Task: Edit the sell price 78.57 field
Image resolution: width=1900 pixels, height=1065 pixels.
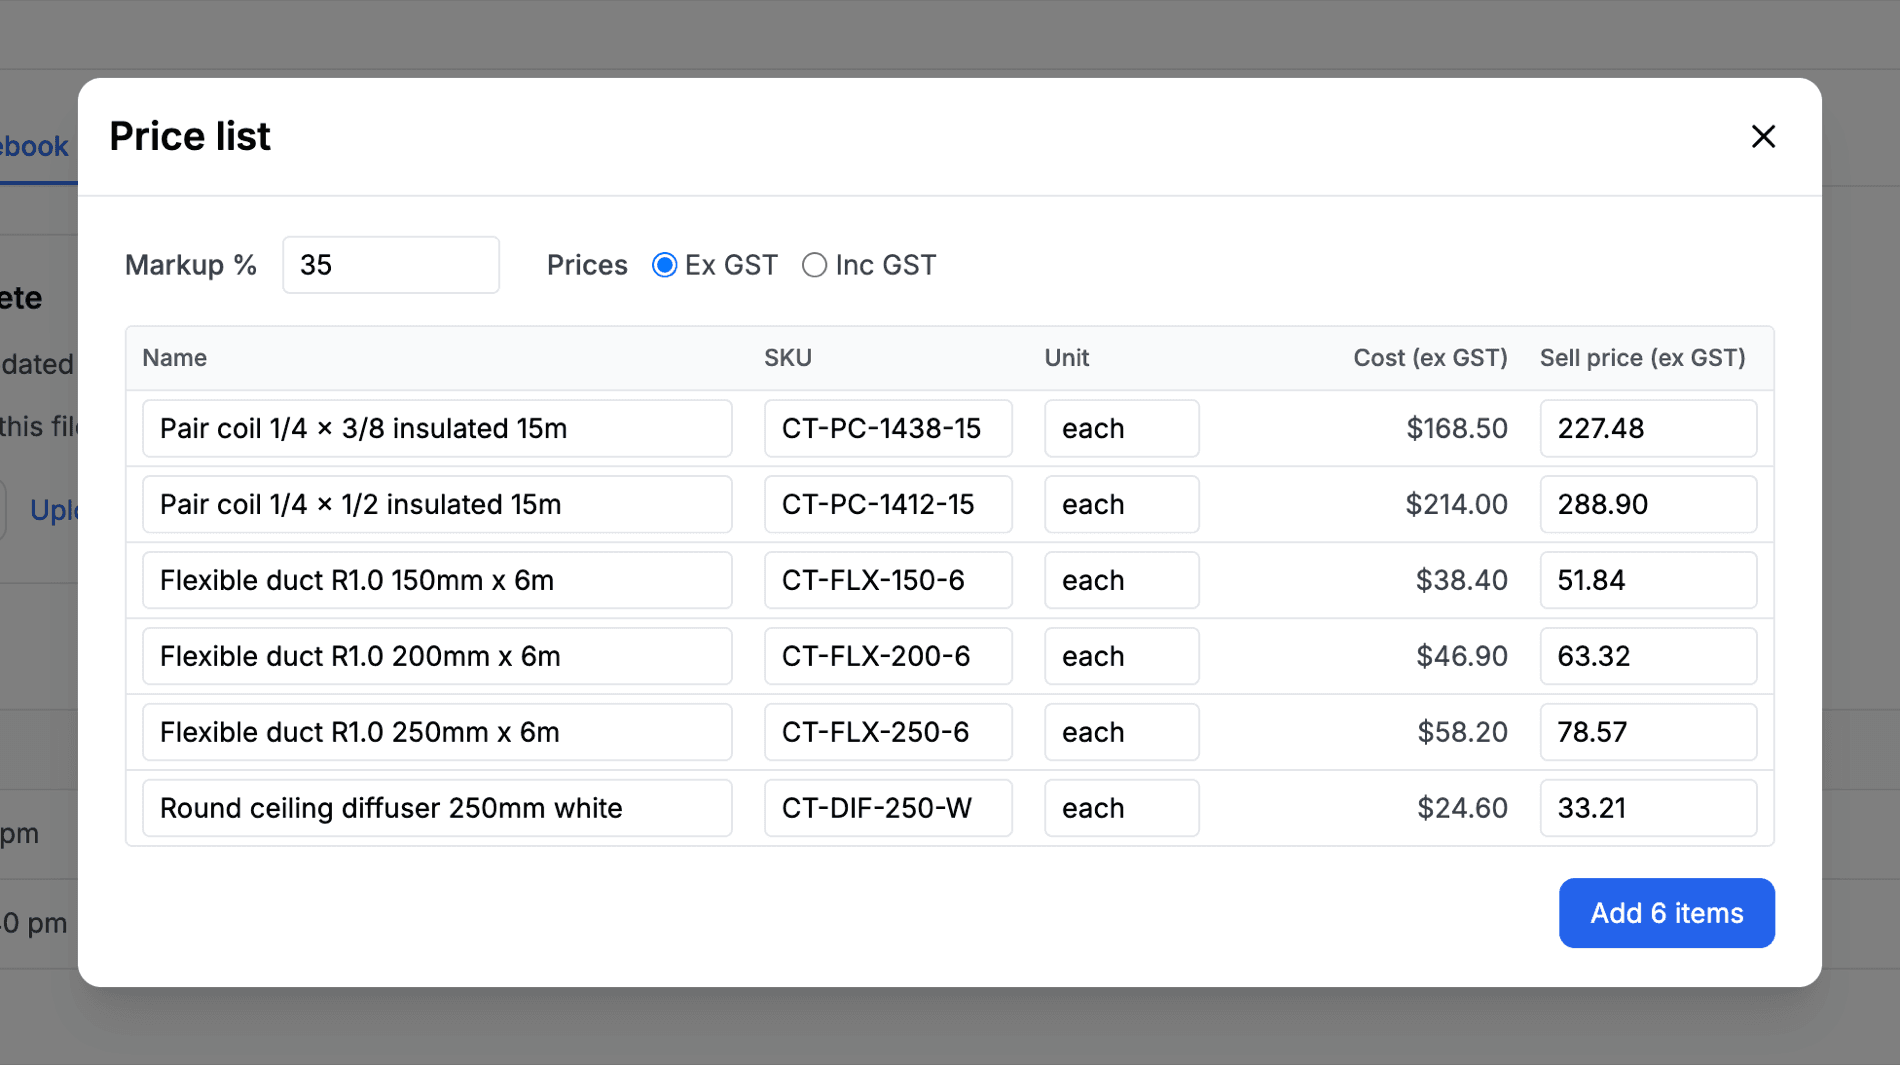Action: (1648, 732)
